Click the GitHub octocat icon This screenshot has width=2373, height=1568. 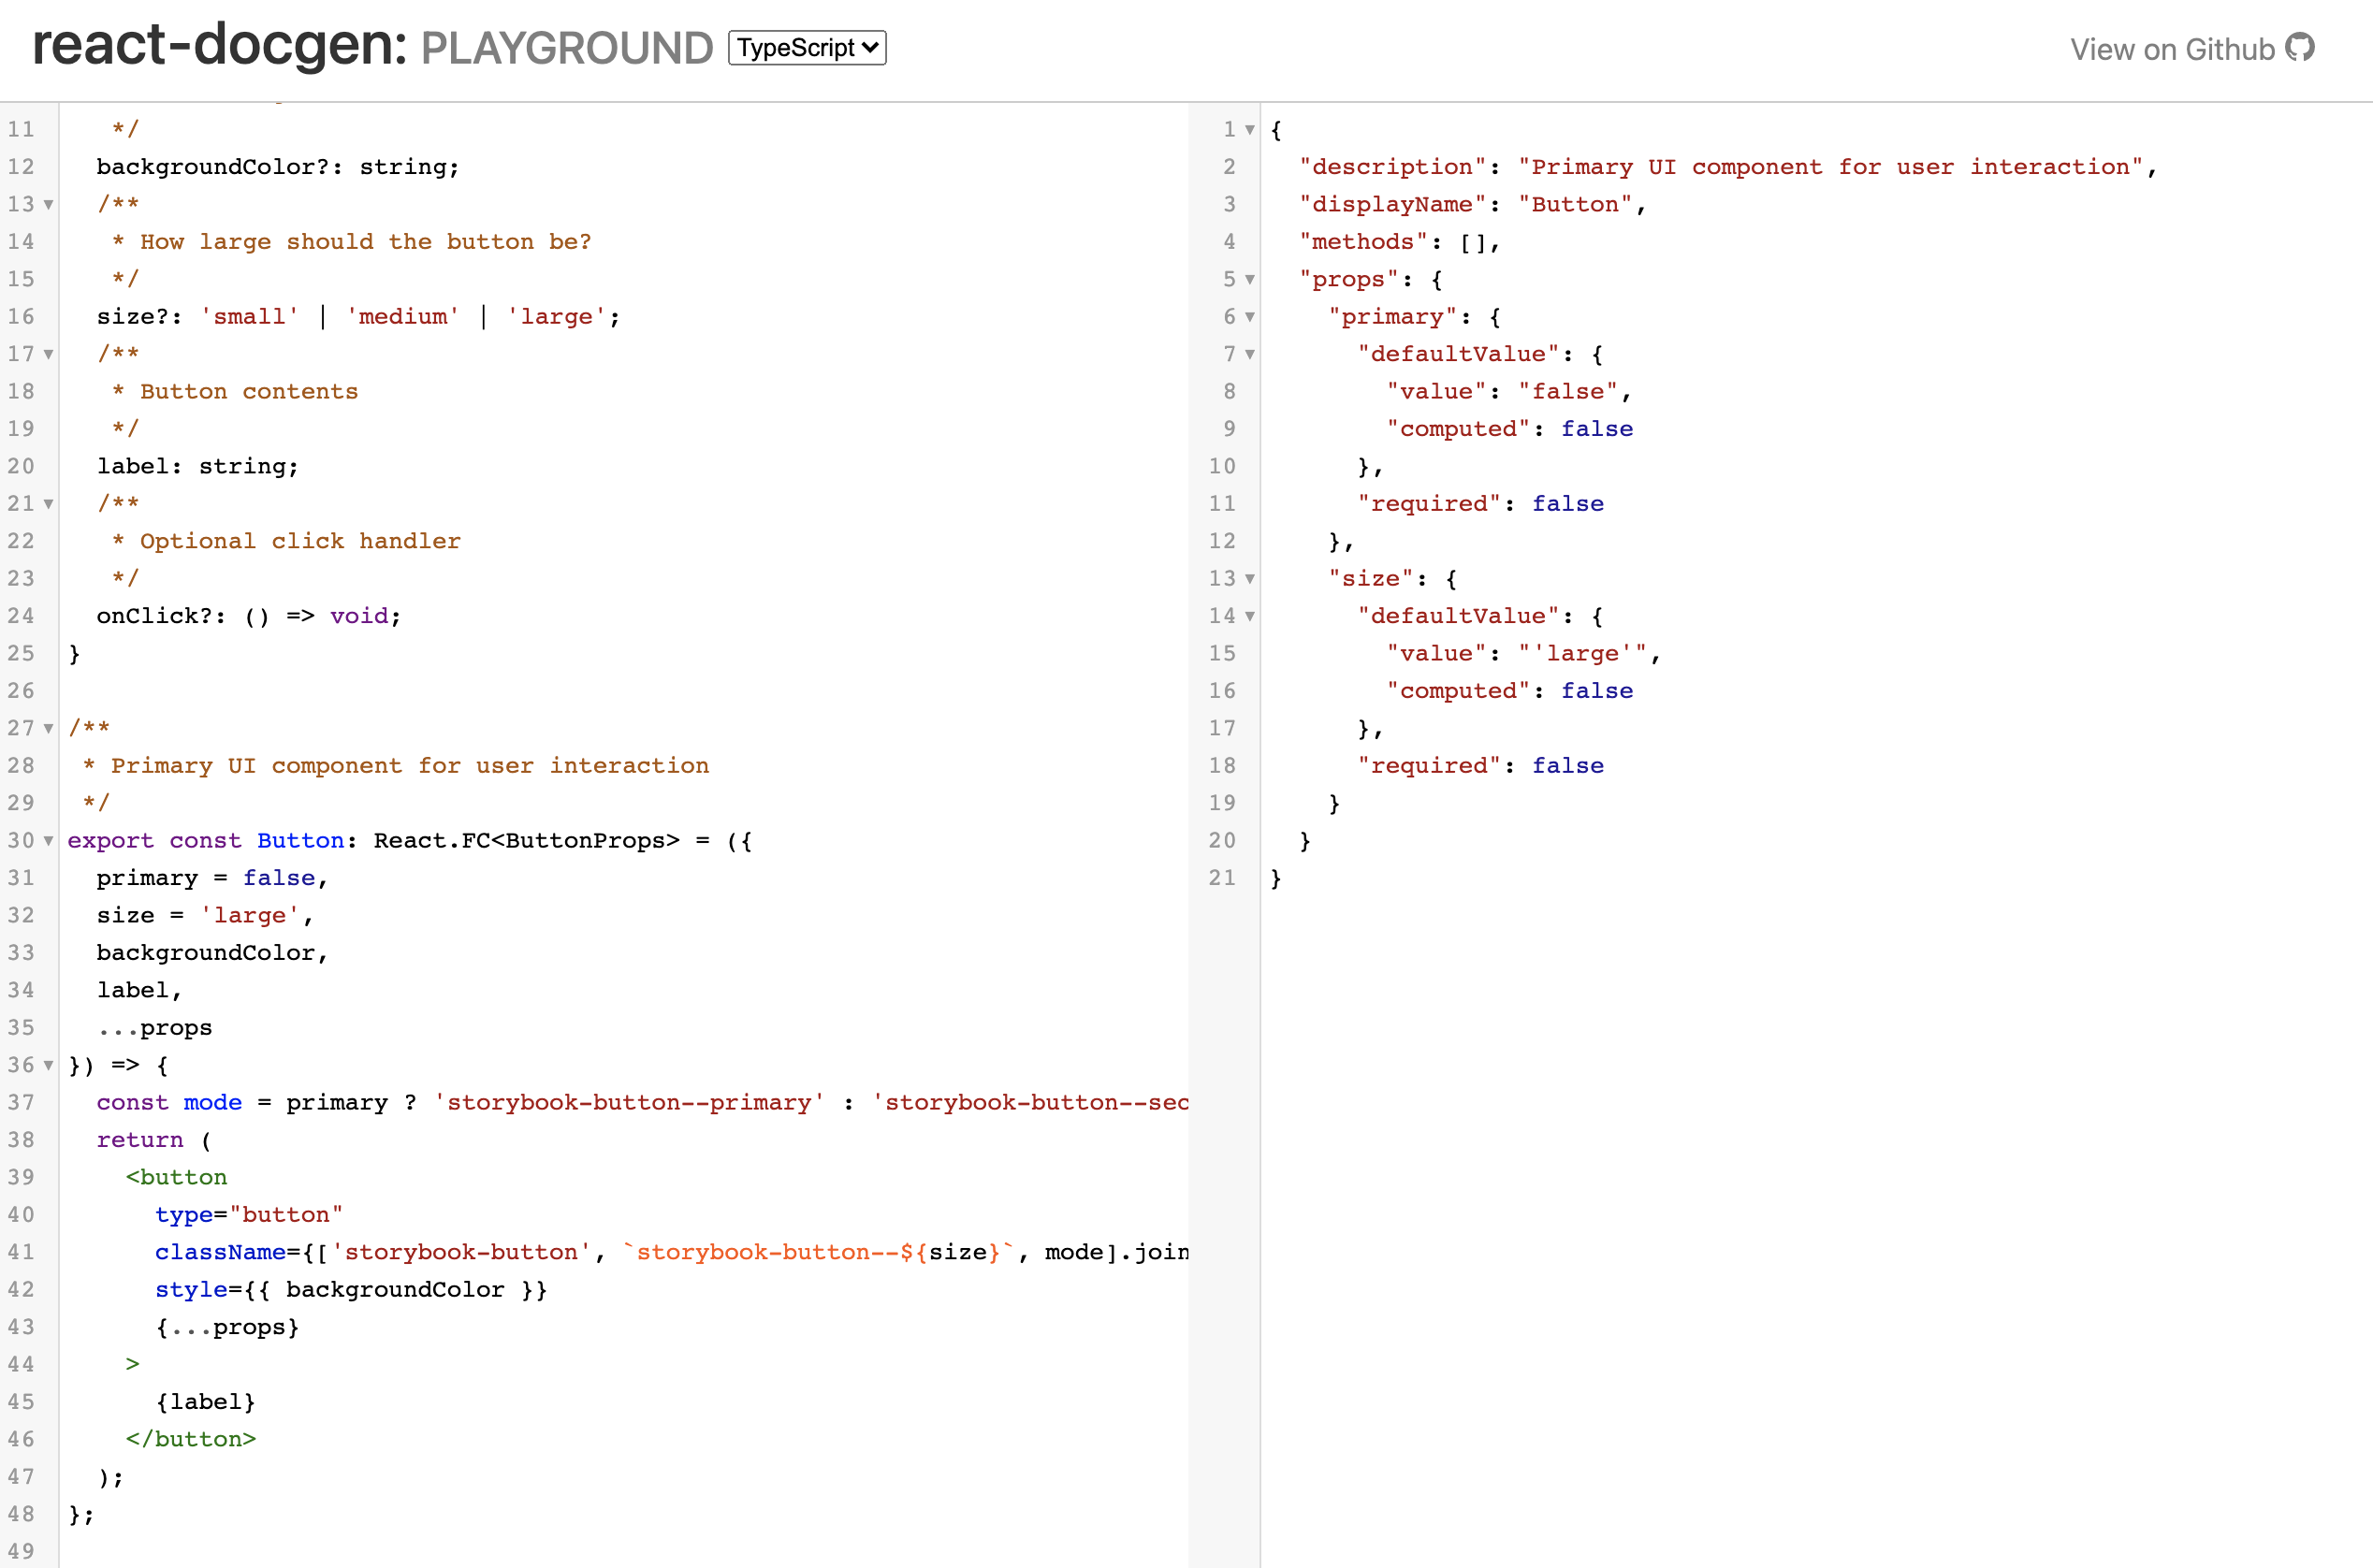(2300, 48)
